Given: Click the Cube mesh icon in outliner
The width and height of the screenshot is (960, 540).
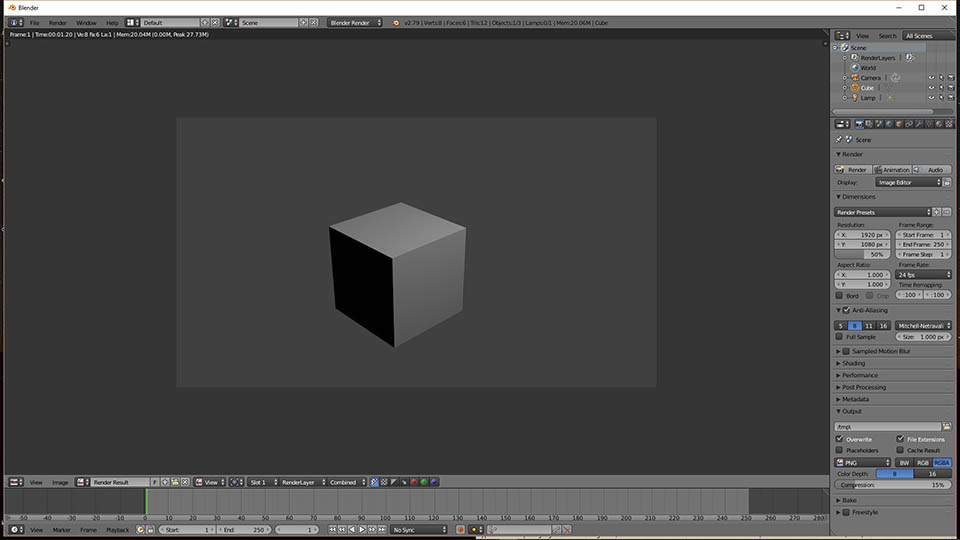Looking at the screenshot, I should [855, 88].
